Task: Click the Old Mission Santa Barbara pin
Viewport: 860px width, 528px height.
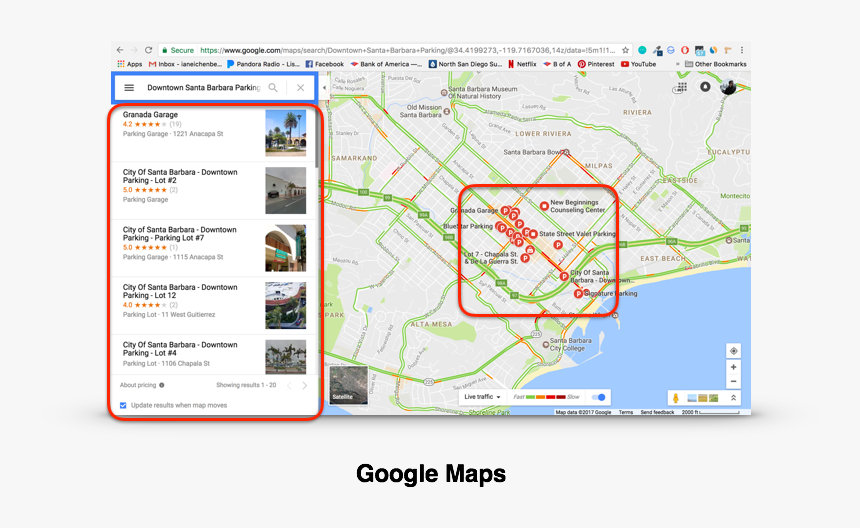Action: coord(446,111)
